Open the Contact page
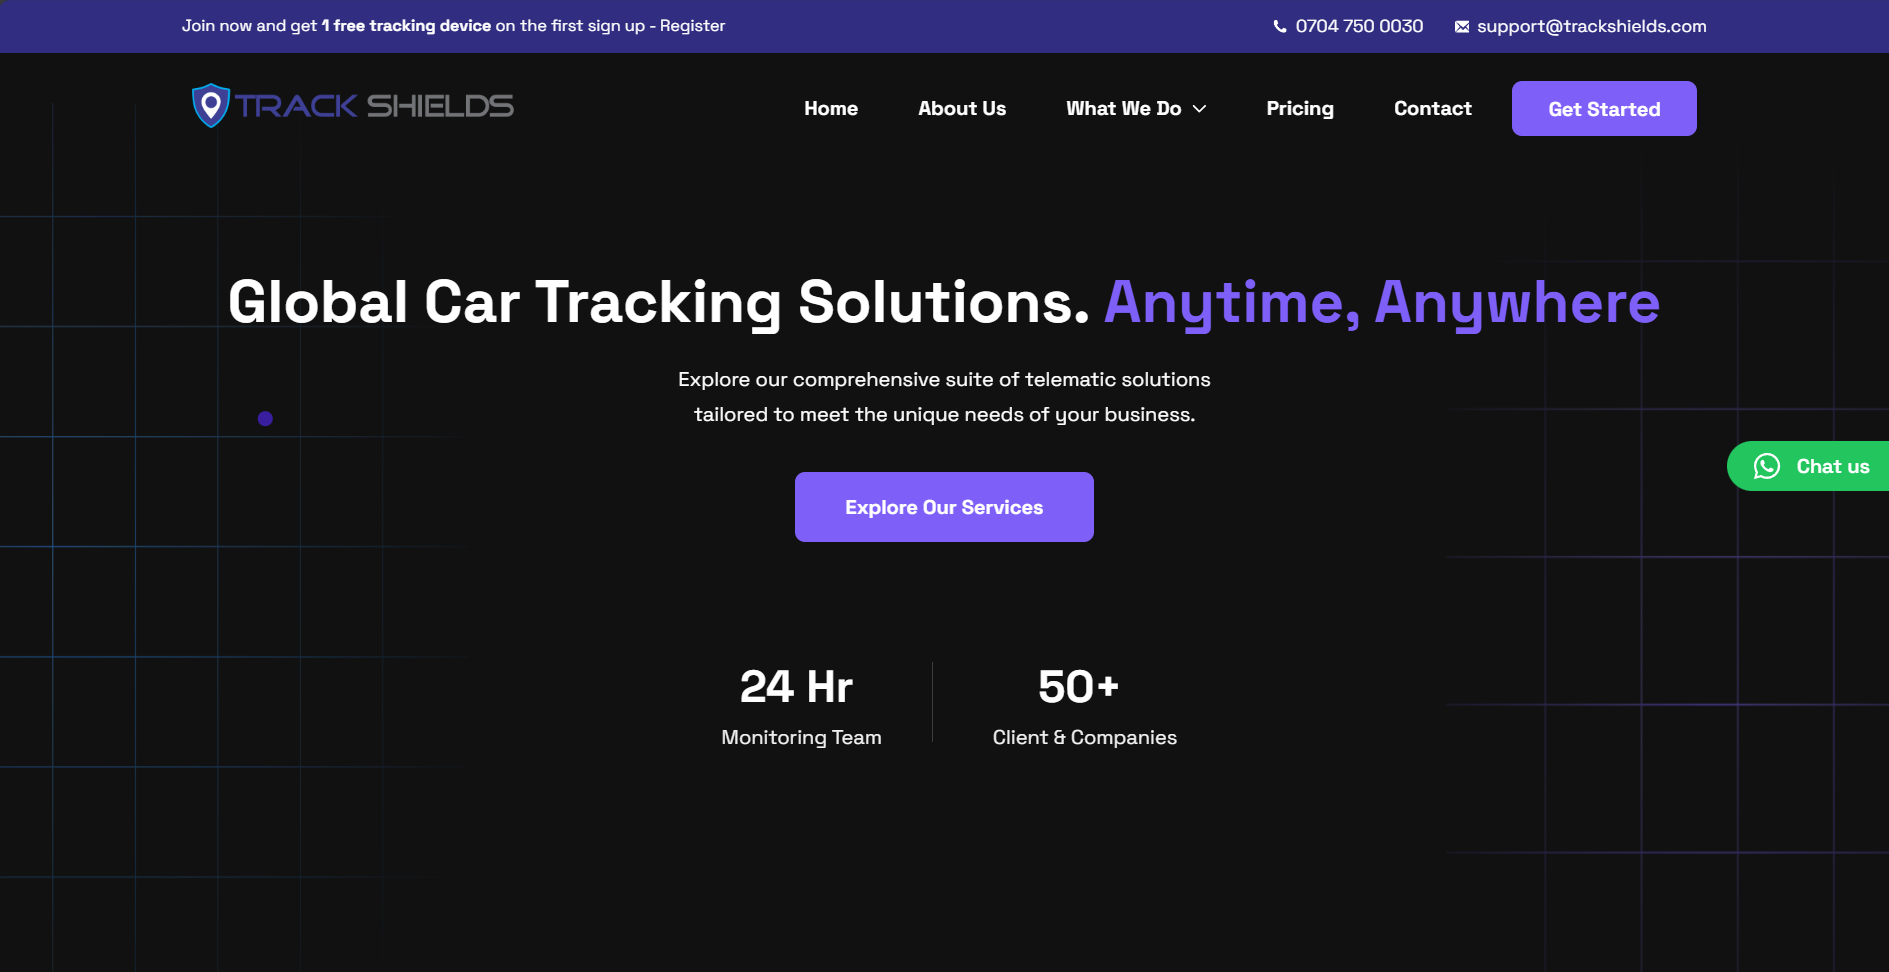 [1432, 108]
